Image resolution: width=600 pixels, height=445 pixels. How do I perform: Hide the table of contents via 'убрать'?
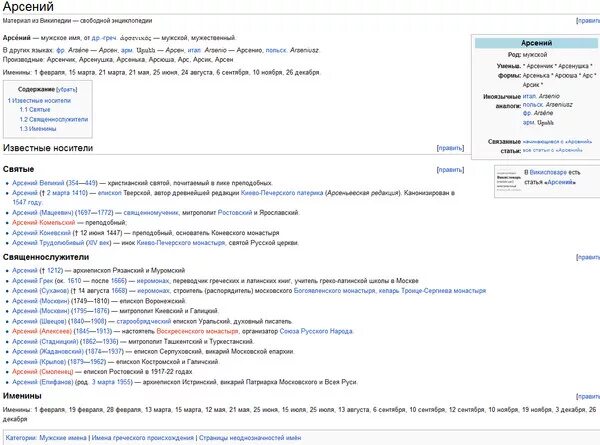point(67,90)
